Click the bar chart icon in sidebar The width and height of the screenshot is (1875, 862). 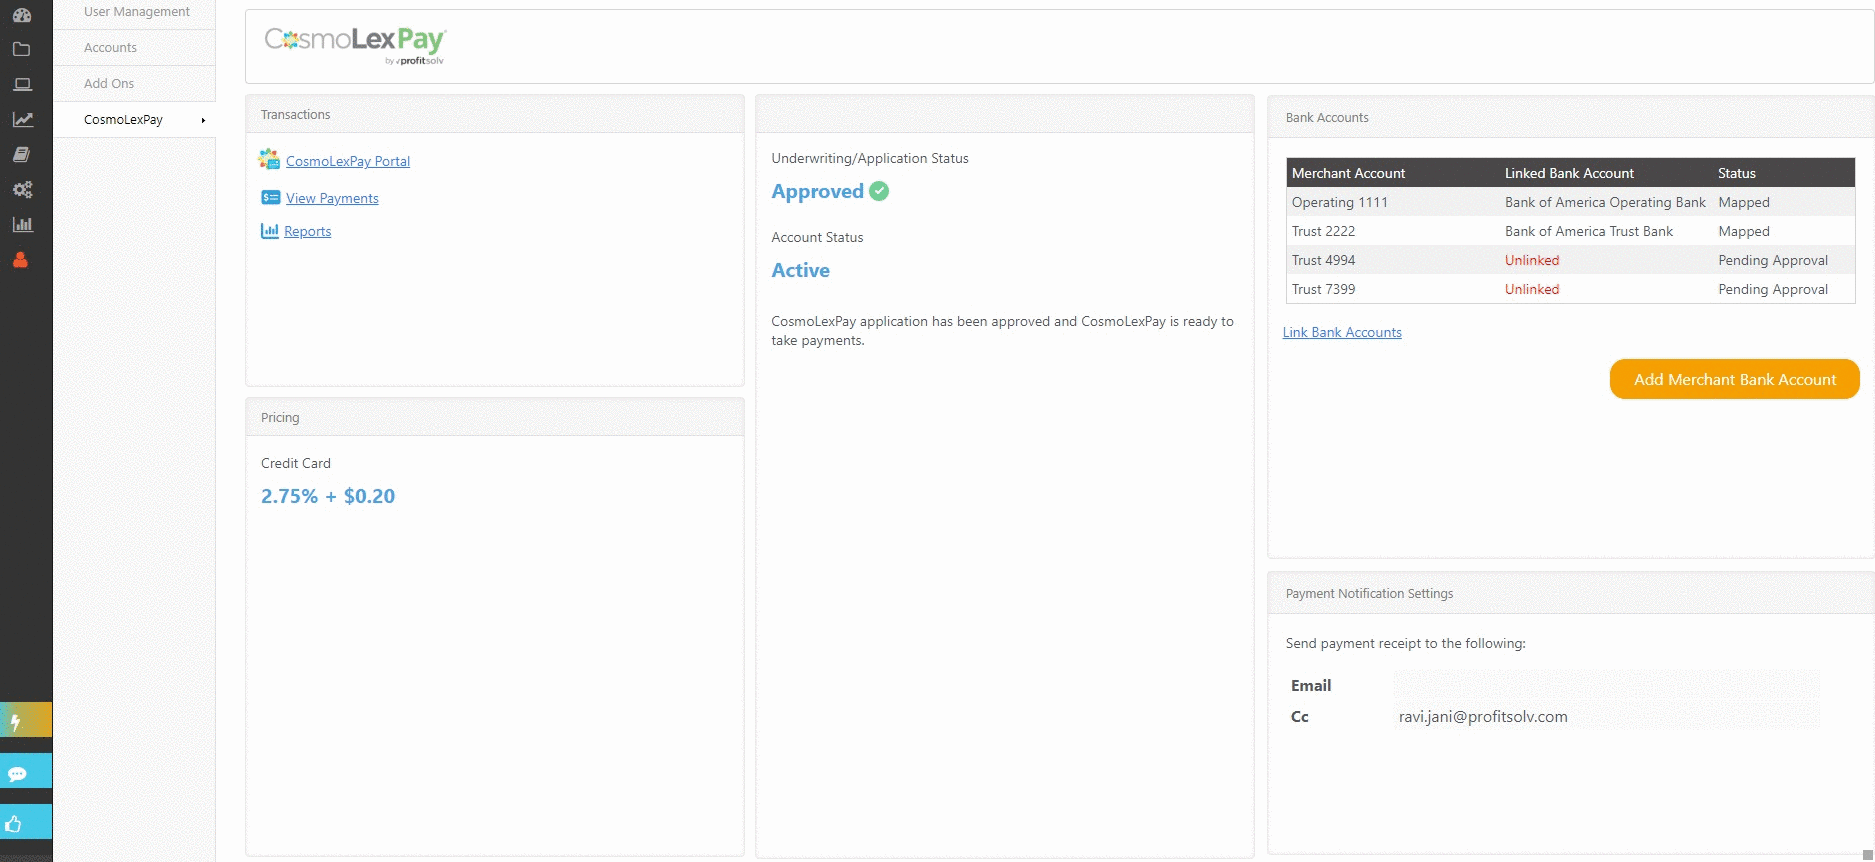(x=22, y=224)
